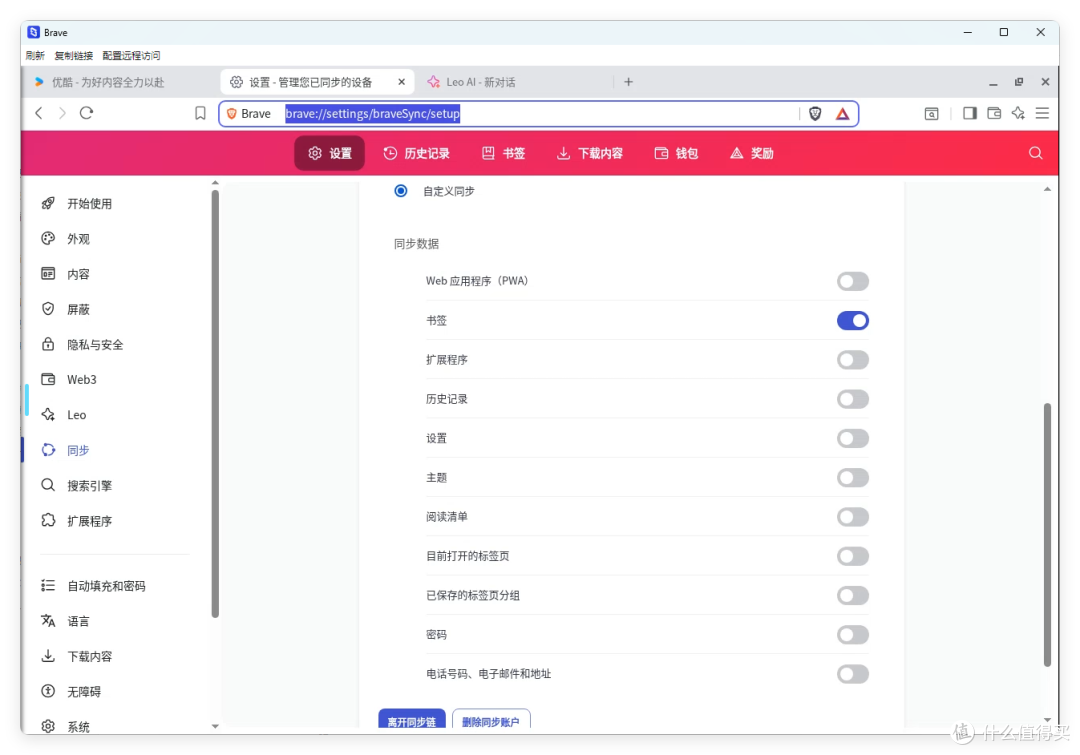Open the Brave Wallet toolbar icon
The height and width of the screenshot is (755, 1080).
(994, 113)
